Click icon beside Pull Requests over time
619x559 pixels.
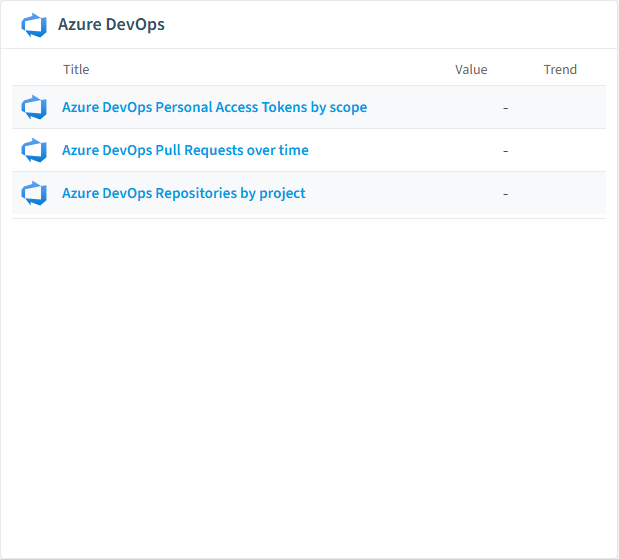[x=34, y=150]
